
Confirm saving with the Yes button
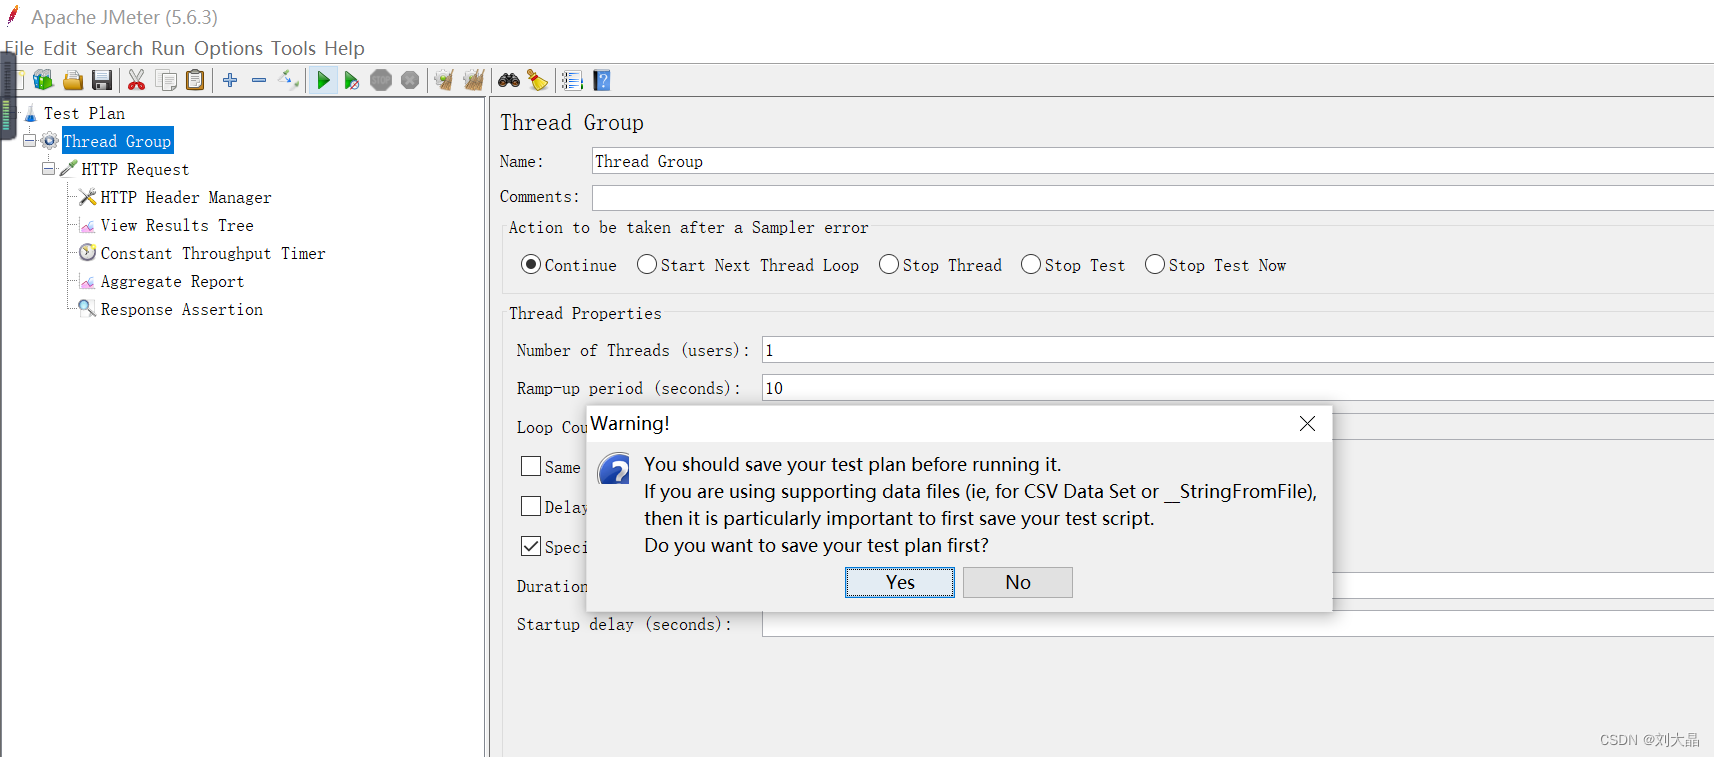pyautogui.click(x=900, y=582)
